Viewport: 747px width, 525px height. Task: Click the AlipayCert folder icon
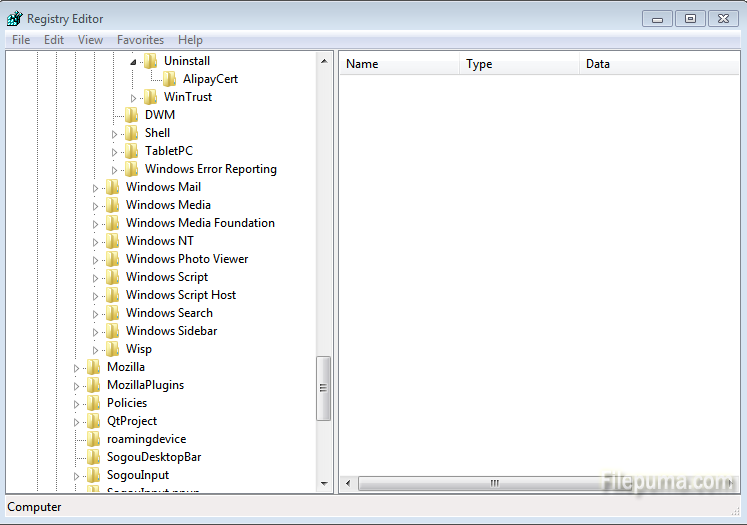click(170, 79)
